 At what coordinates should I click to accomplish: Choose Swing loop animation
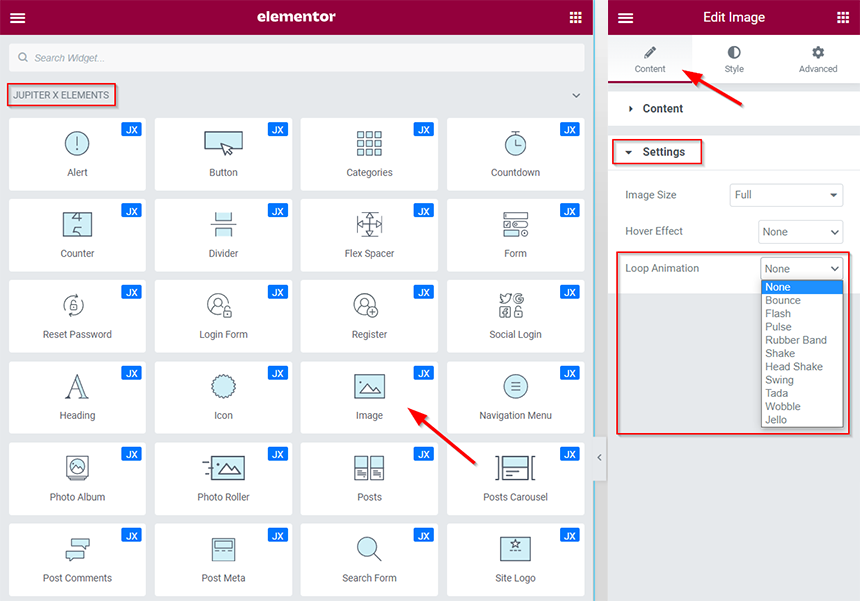coord(801,380)
